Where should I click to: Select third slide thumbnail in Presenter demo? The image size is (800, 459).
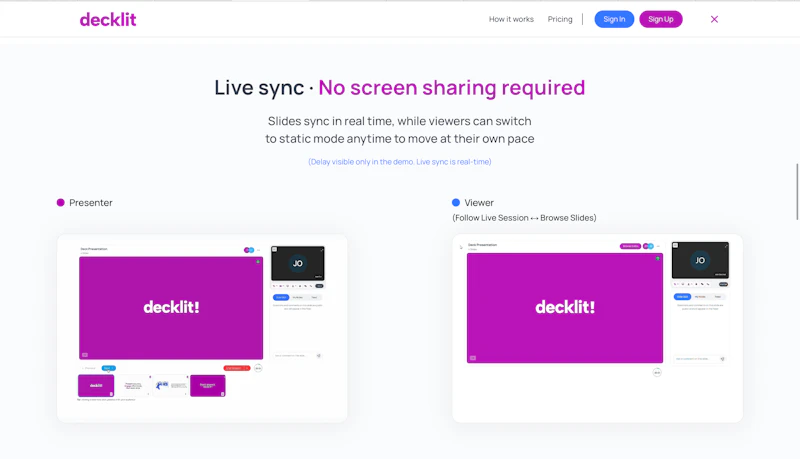[x=170, y=386]
